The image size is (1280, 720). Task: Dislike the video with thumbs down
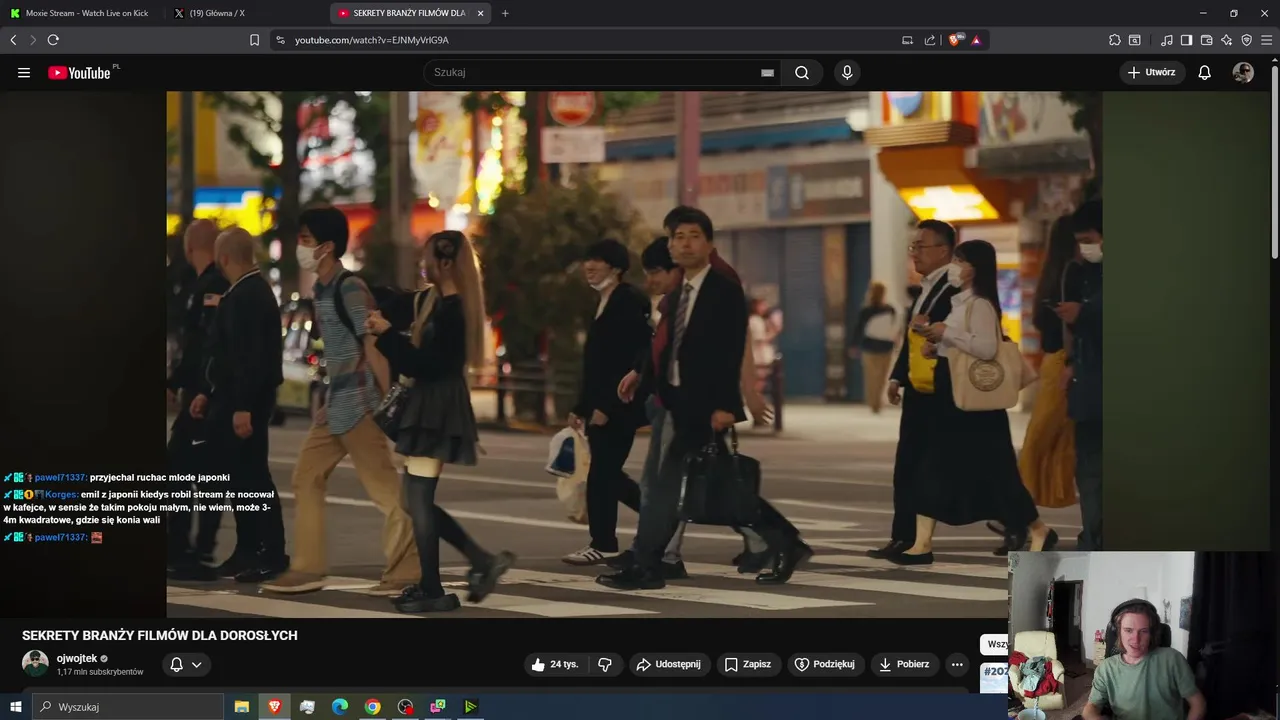tap(605, 664)
